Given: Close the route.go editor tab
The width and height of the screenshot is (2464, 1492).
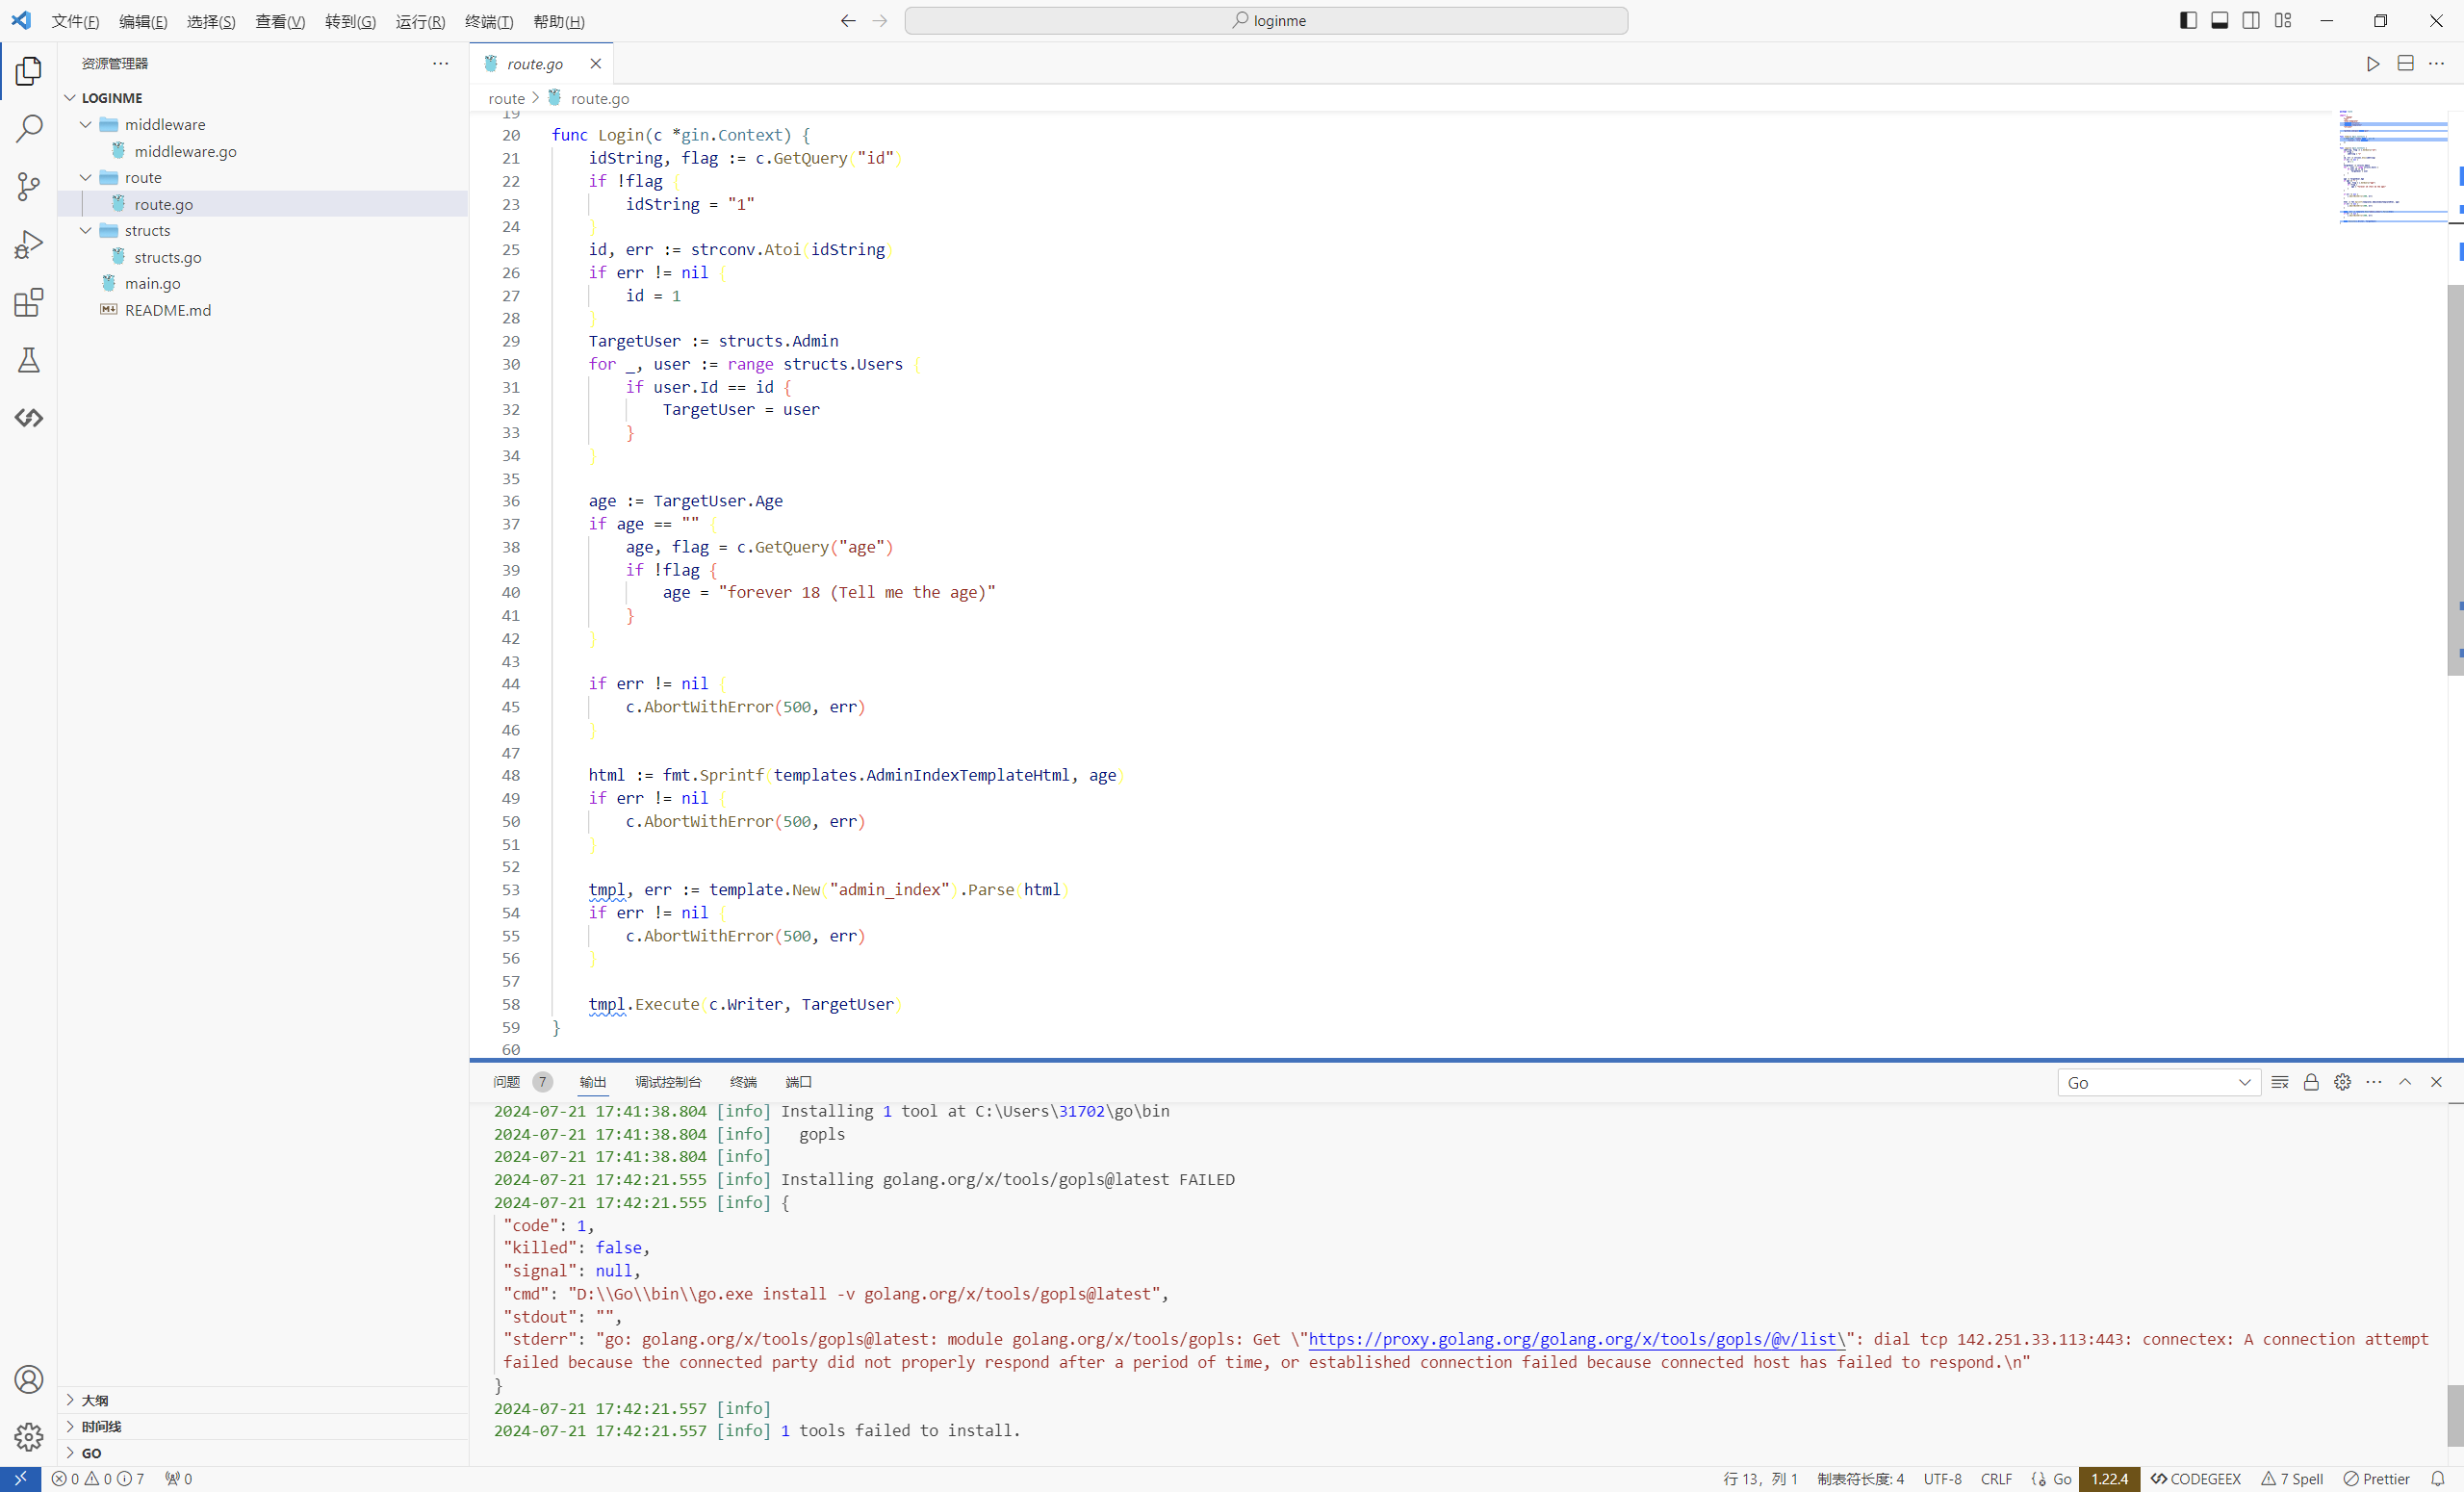Looking at the screenshot, I should [596, 64].
